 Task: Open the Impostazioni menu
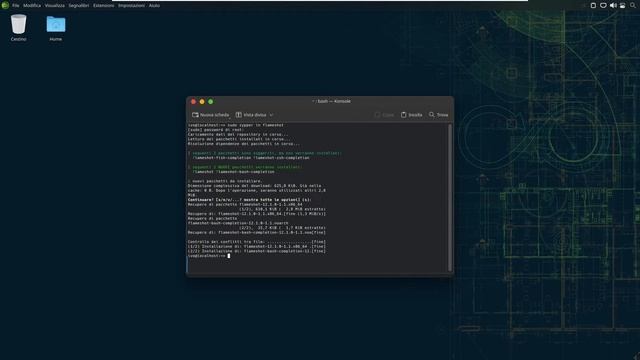(131, 6)
